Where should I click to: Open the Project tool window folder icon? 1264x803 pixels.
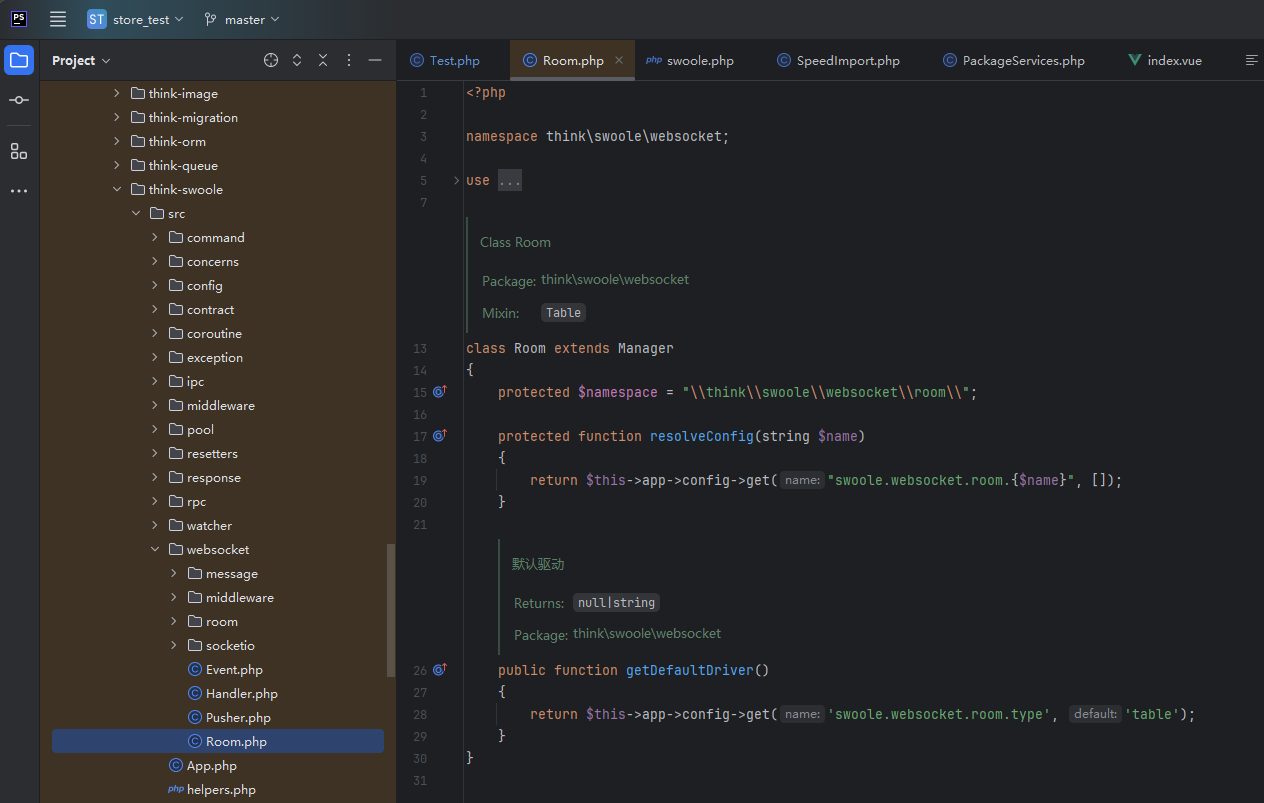[19, 60]
